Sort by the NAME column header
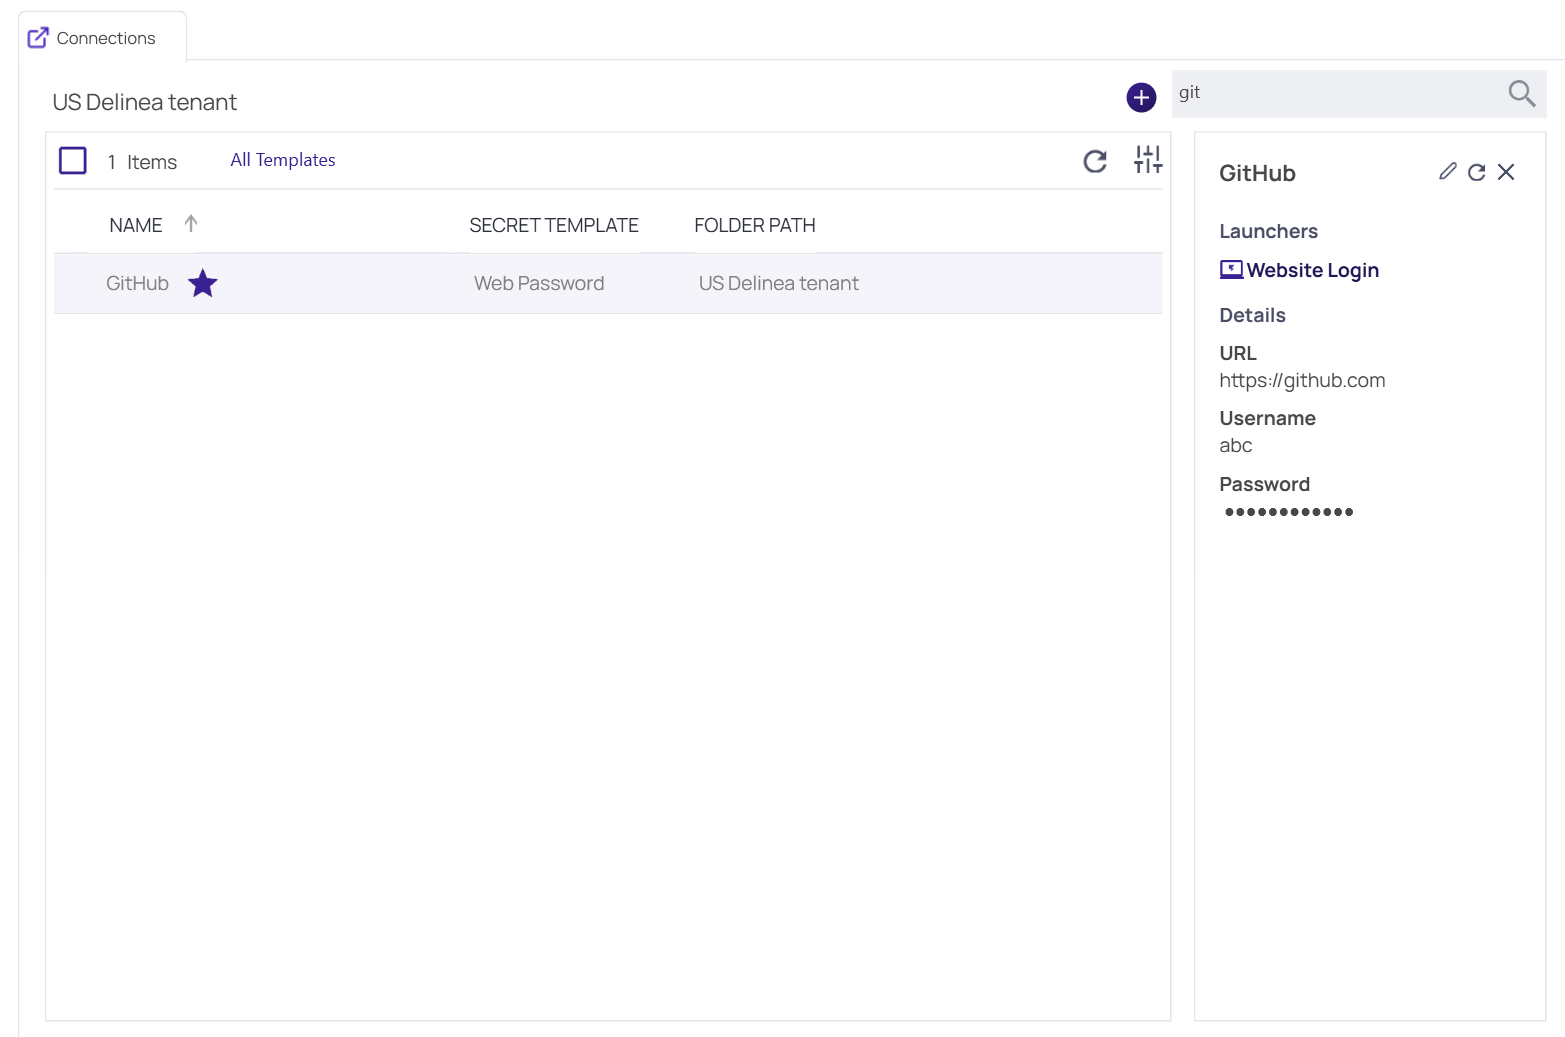This screenshot has width=1565, height=1037. (136, 225)
